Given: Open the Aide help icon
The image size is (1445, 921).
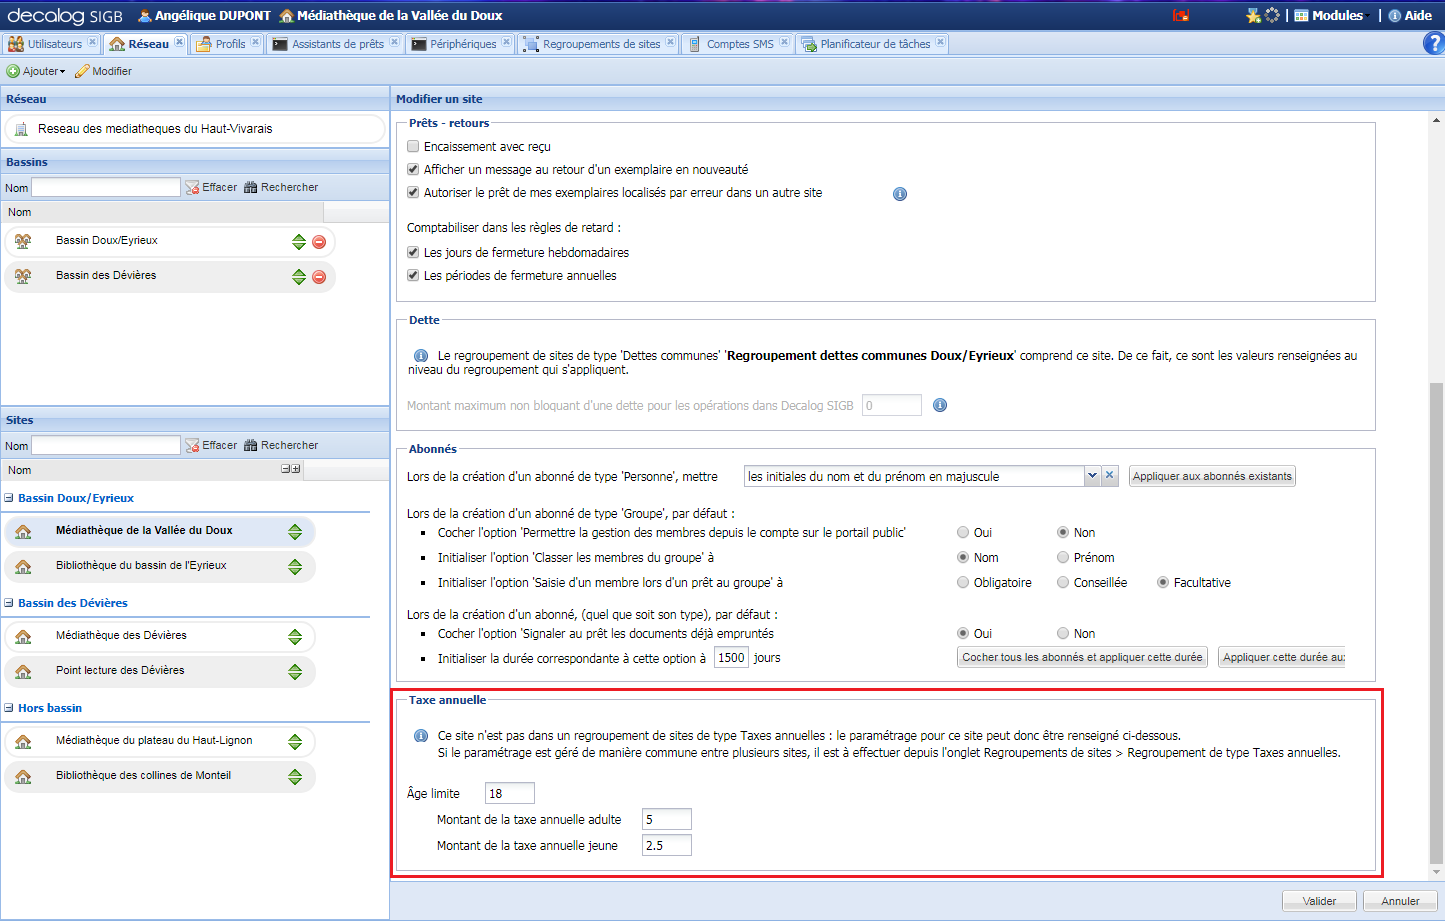Looking at the screenshot, I should point(1397,14).
